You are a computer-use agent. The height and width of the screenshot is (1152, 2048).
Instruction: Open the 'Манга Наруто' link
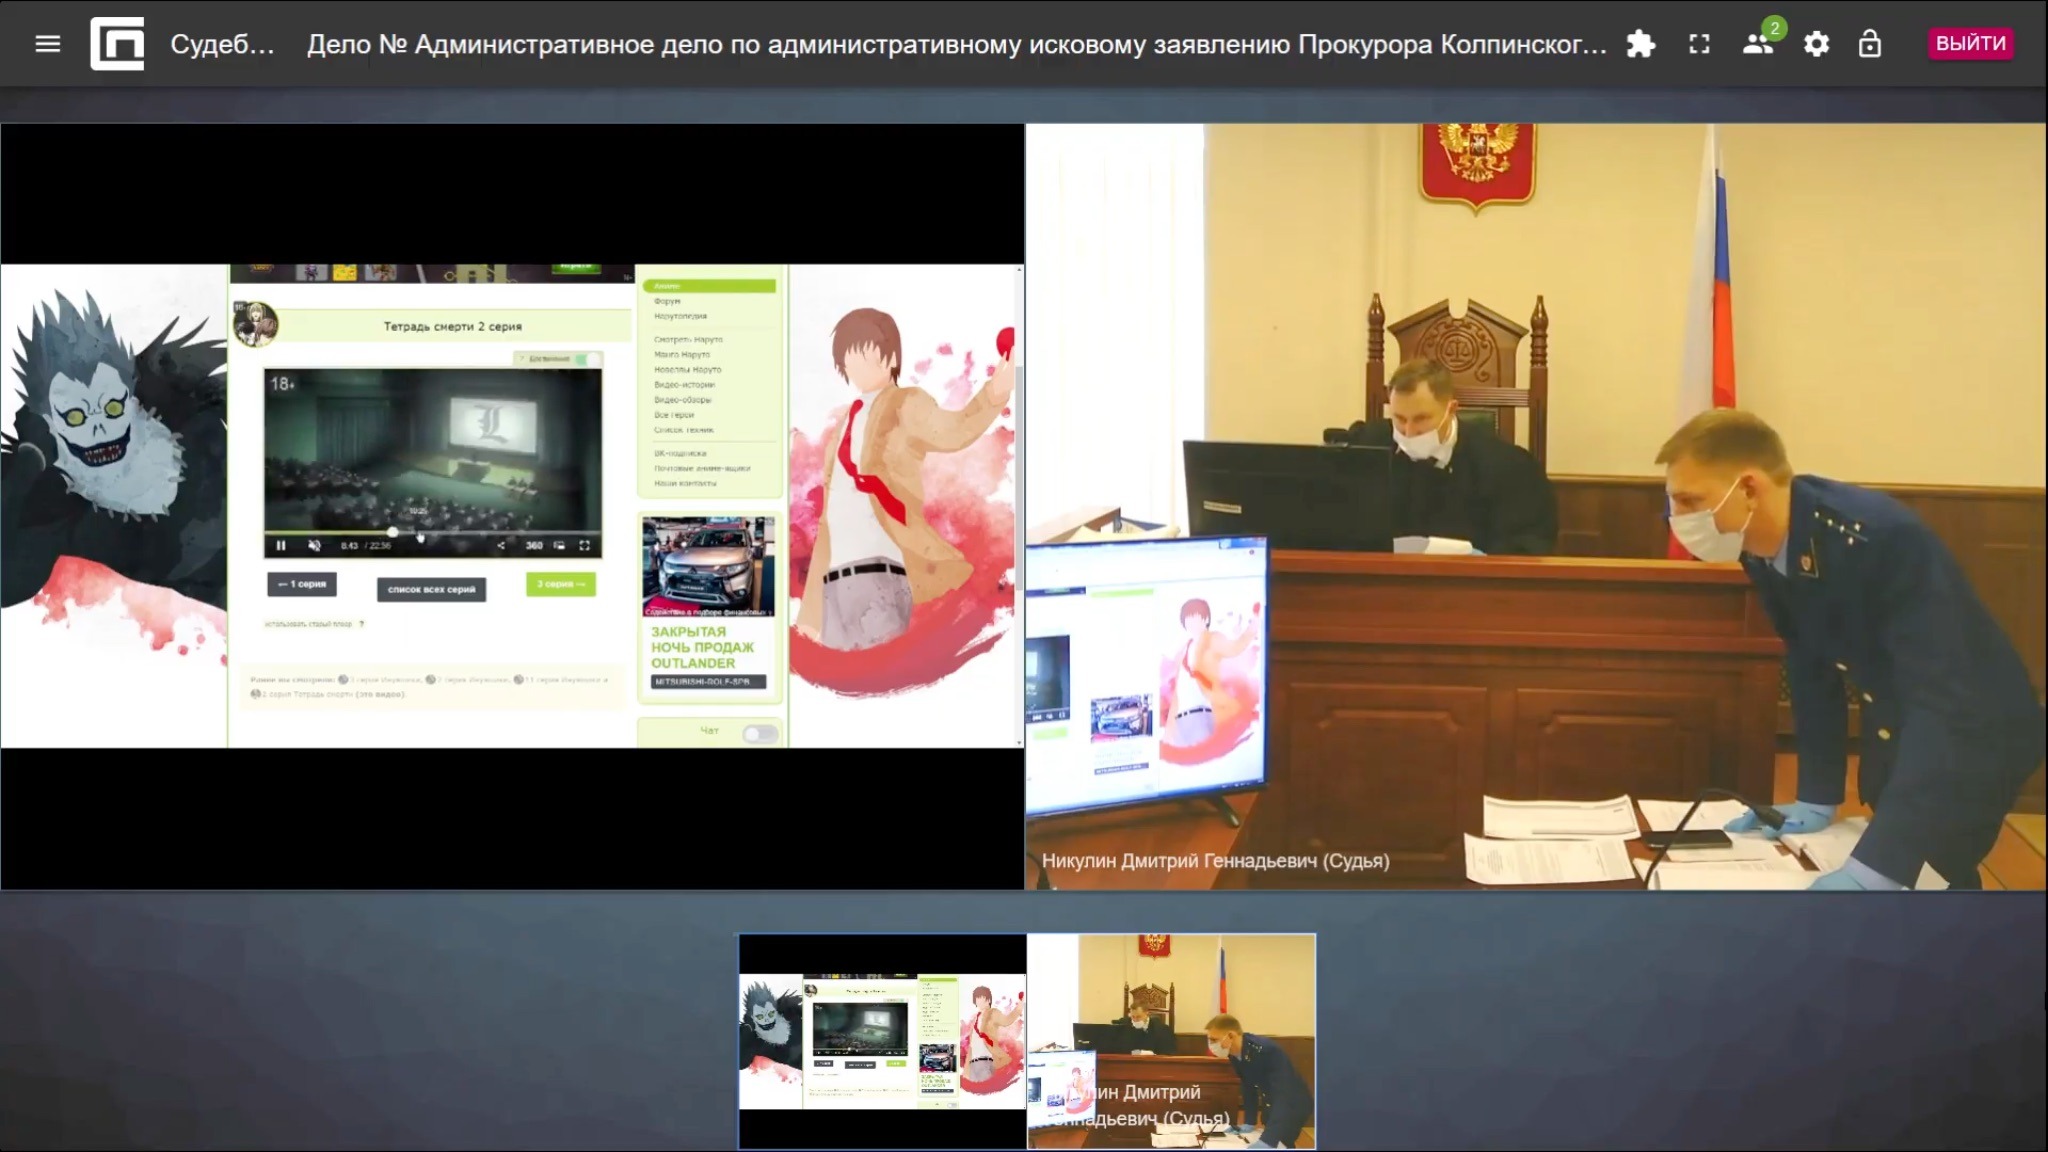tap(682, 354)
